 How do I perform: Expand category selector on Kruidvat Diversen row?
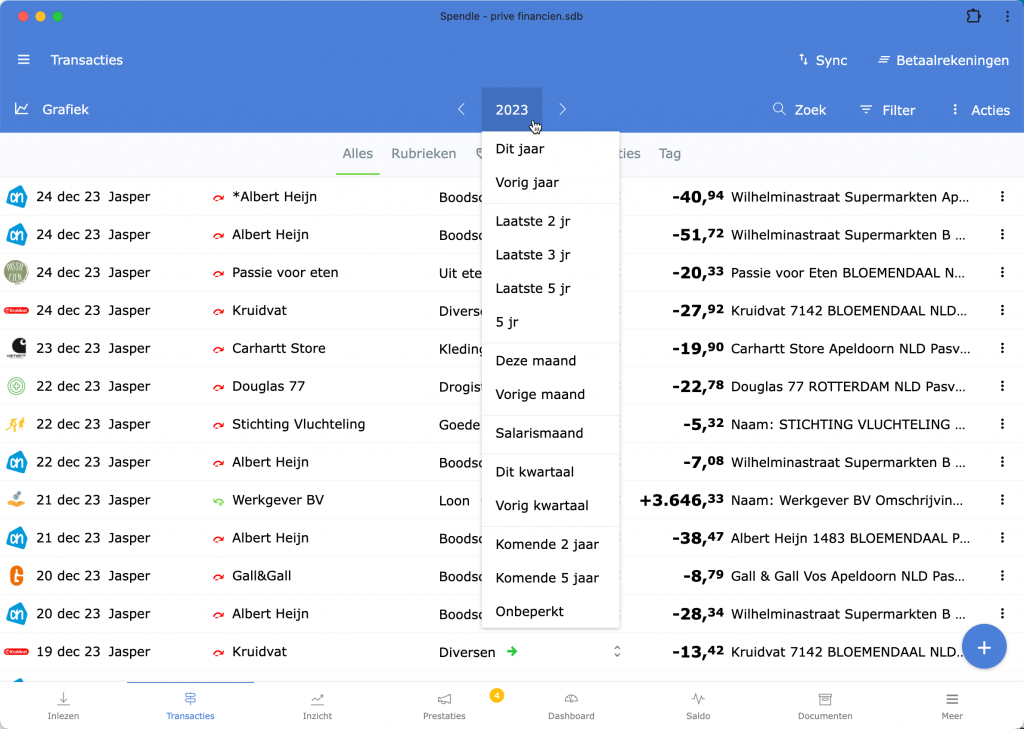tap(617, 652)
